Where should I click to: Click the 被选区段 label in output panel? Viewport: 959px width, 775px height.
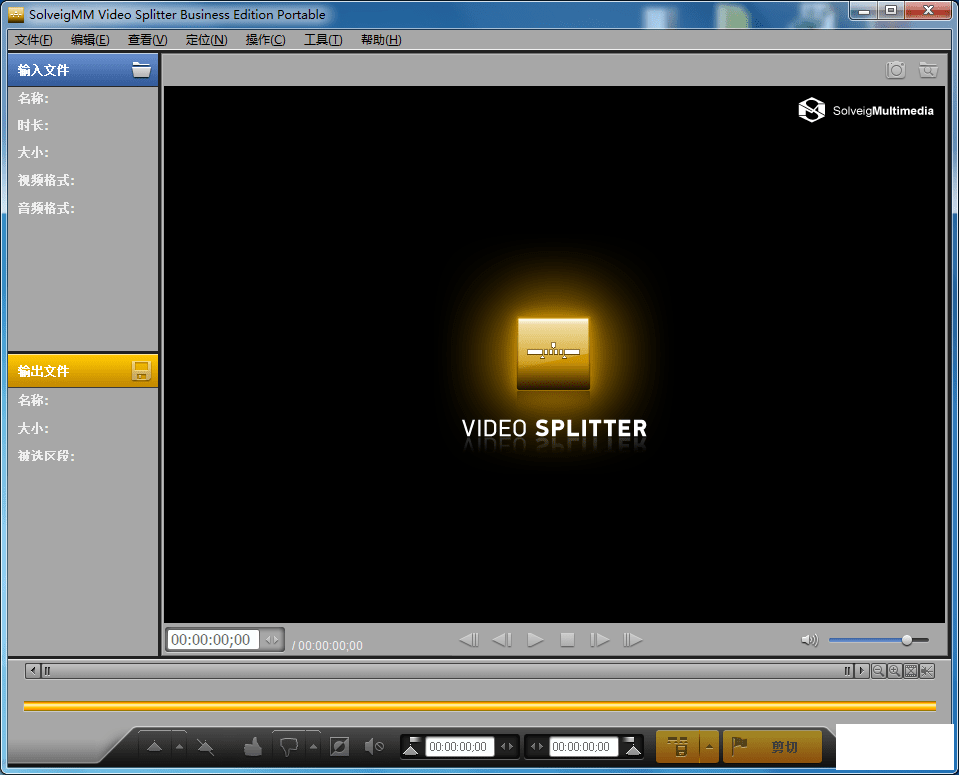coord(46,456)
